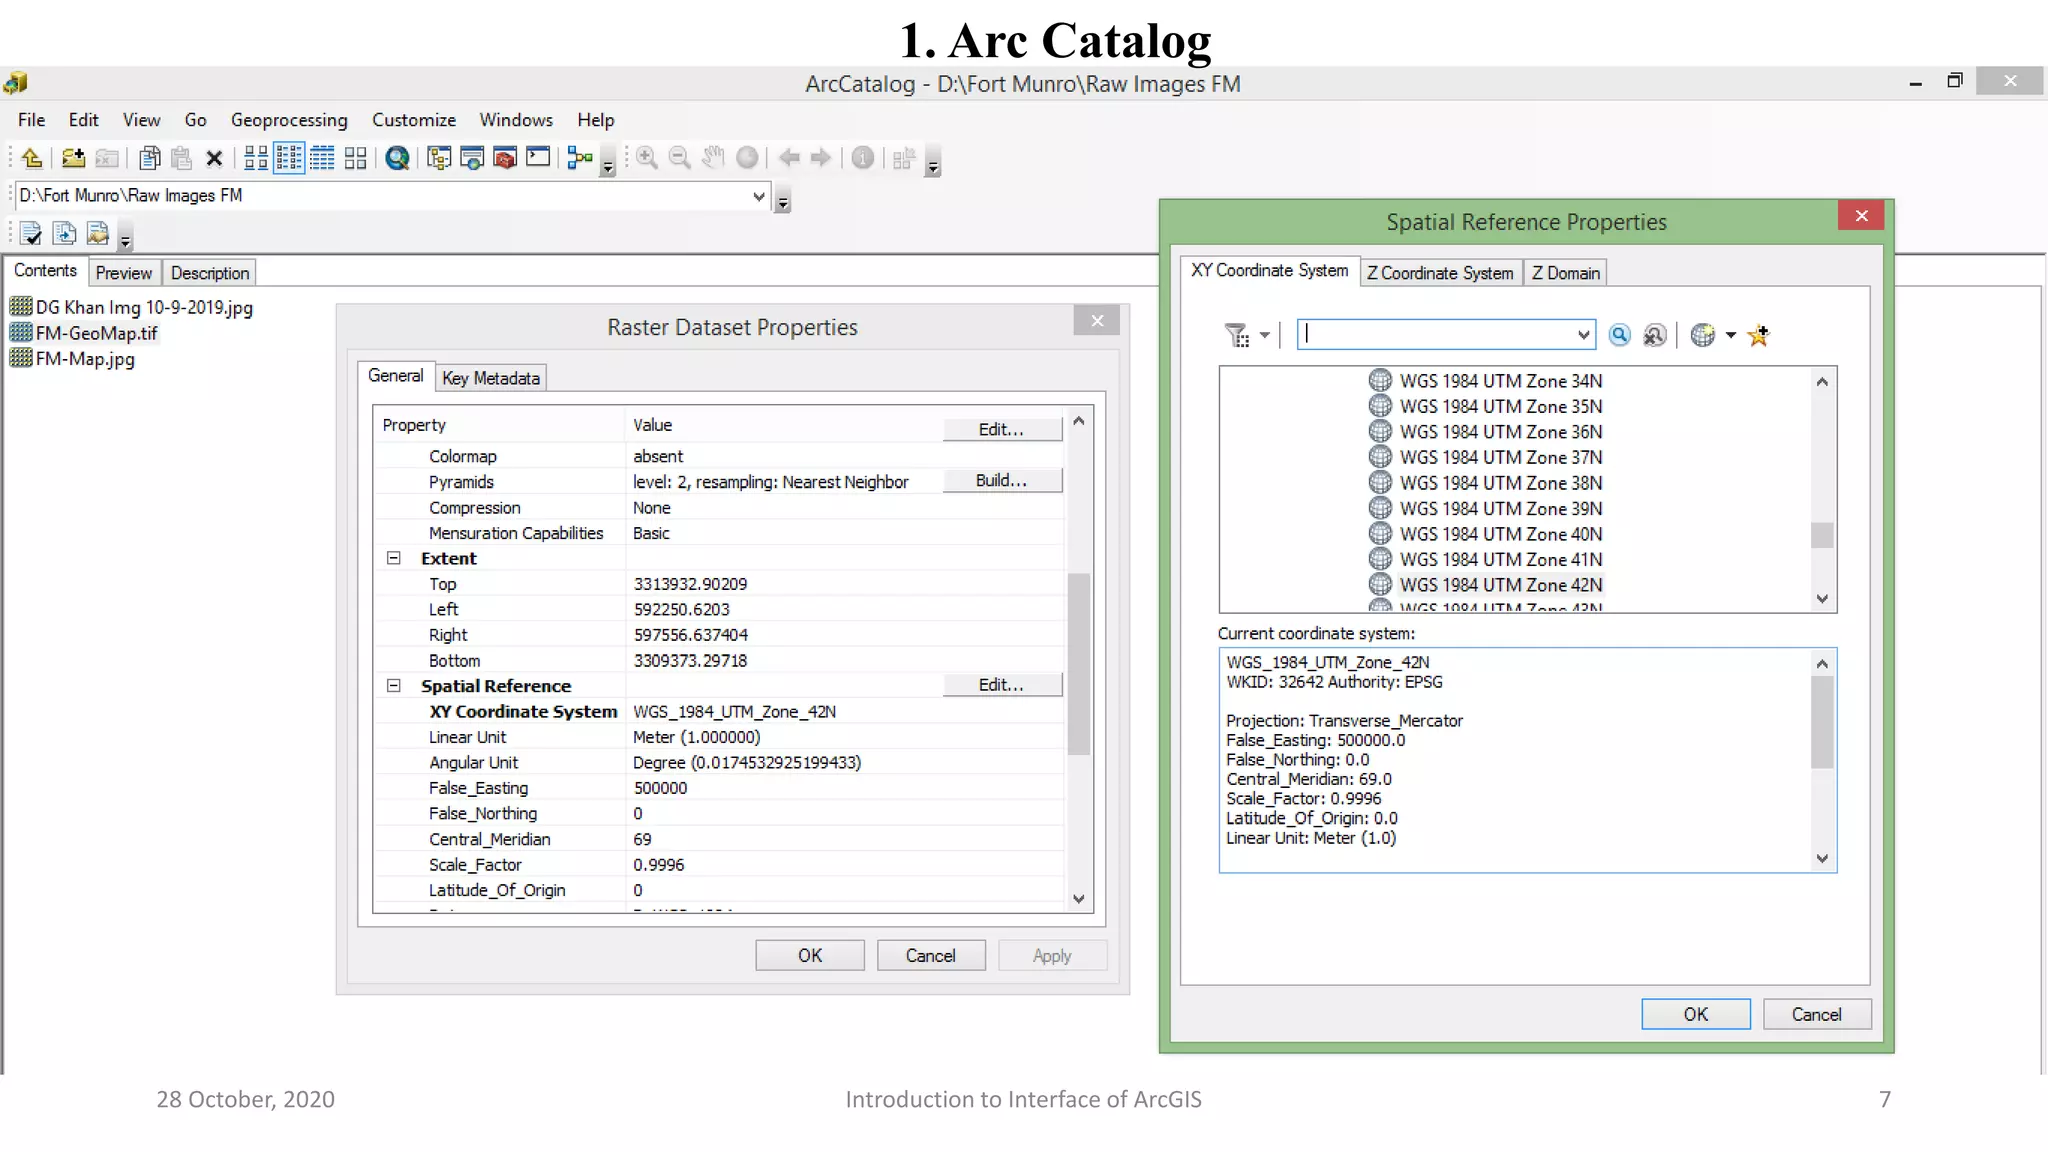2048x1152 pixels.
Task: Open the File menu
Action: [31, 120]
